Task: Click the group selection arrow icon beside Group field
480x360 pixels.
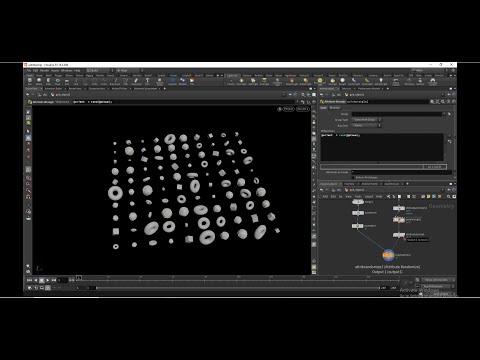Action: point(449,114)
